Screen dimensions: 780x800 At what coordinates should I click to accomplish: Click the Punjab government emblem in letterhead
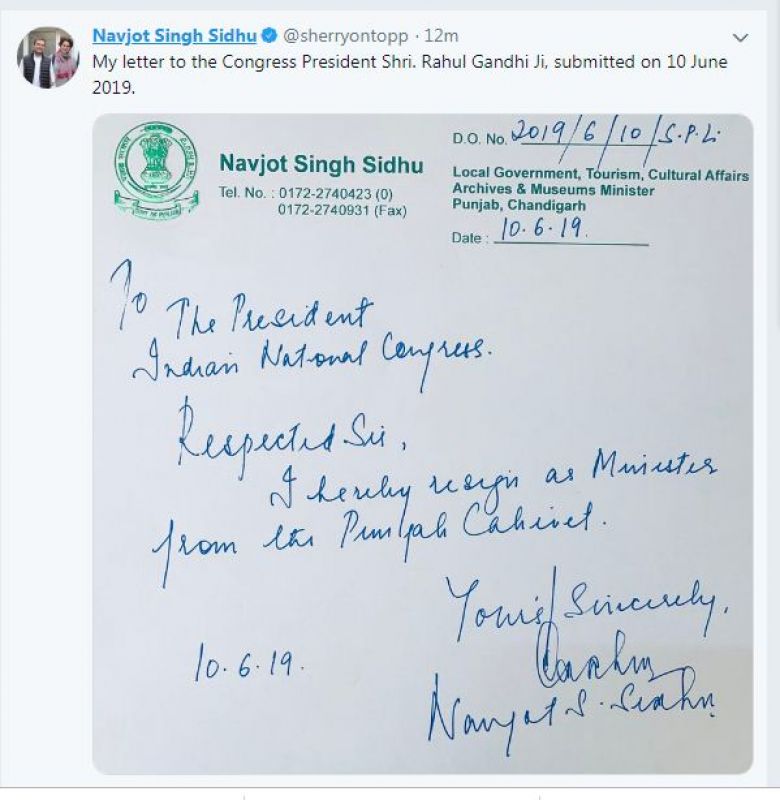(155, 171)
